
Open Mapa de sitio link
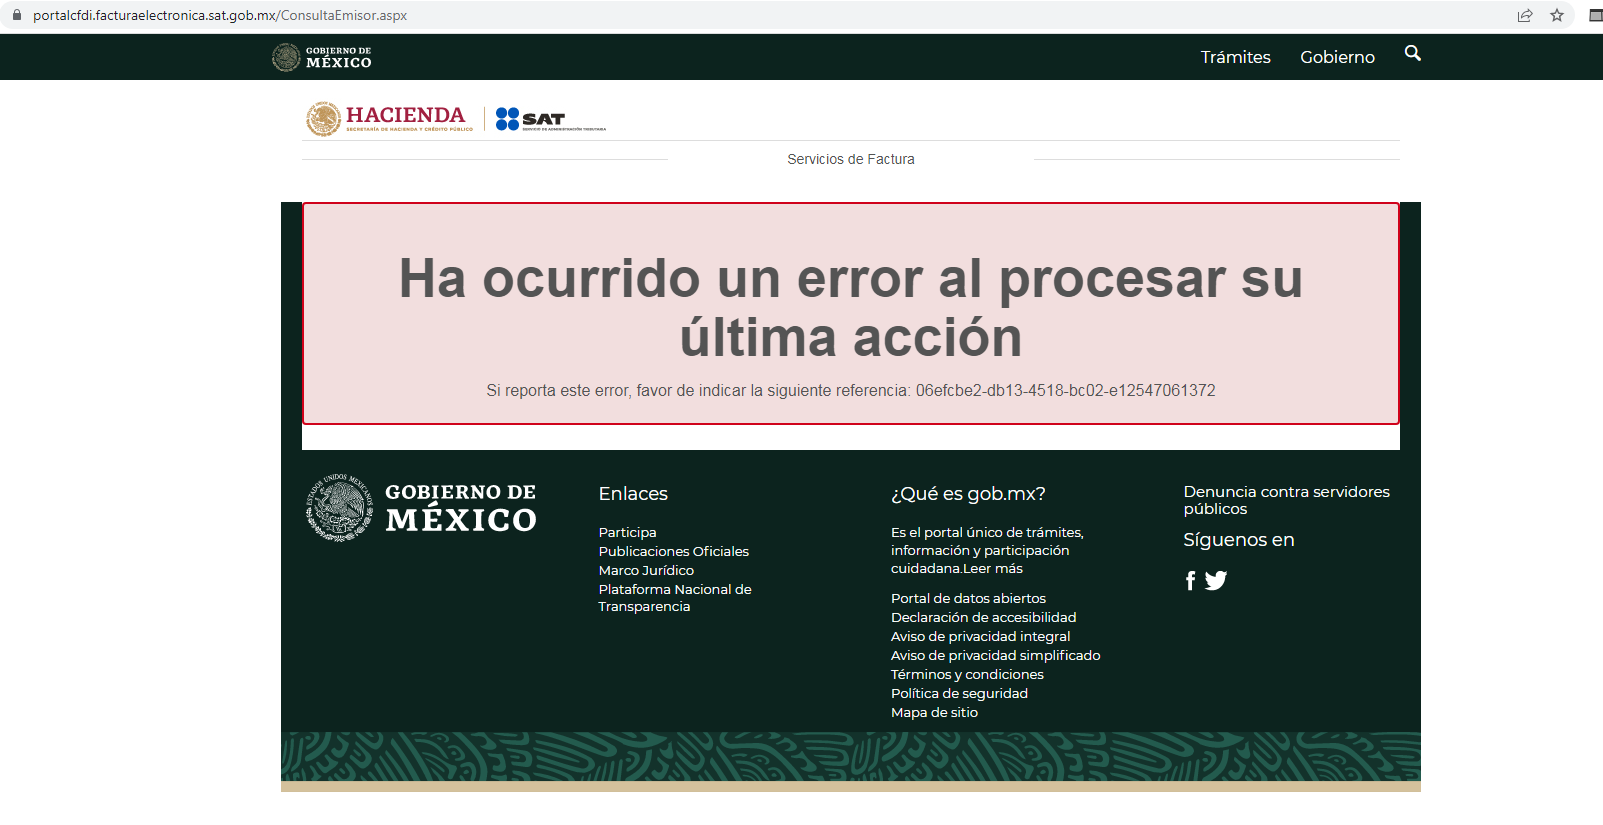pyautogui.click(x=934, y=712)
